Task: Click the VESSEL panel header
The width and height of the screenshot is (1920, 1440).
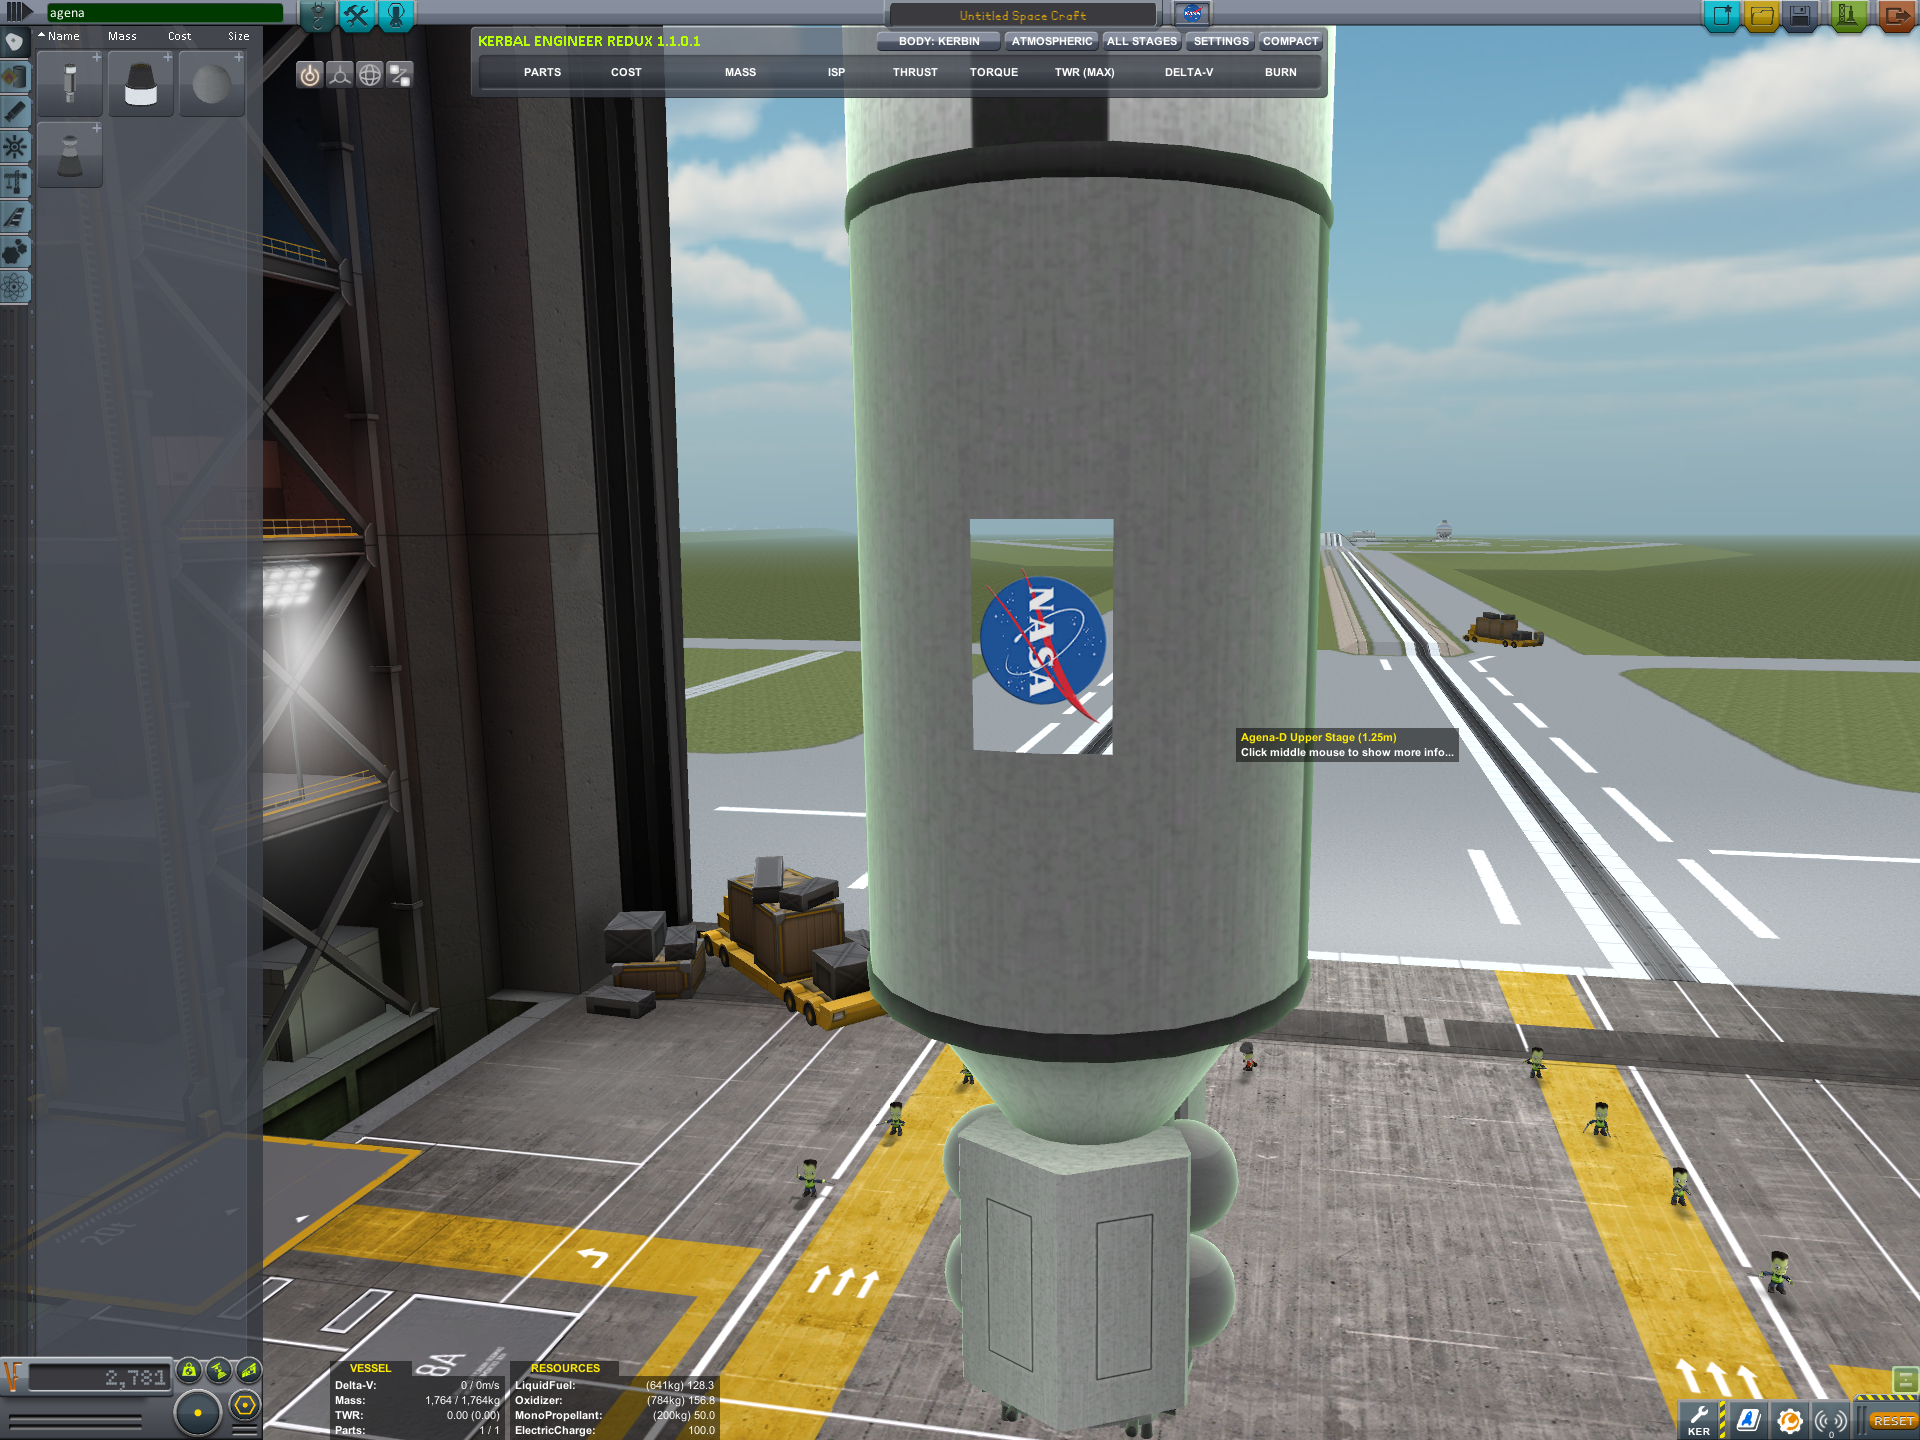Action: [370, 1368]
